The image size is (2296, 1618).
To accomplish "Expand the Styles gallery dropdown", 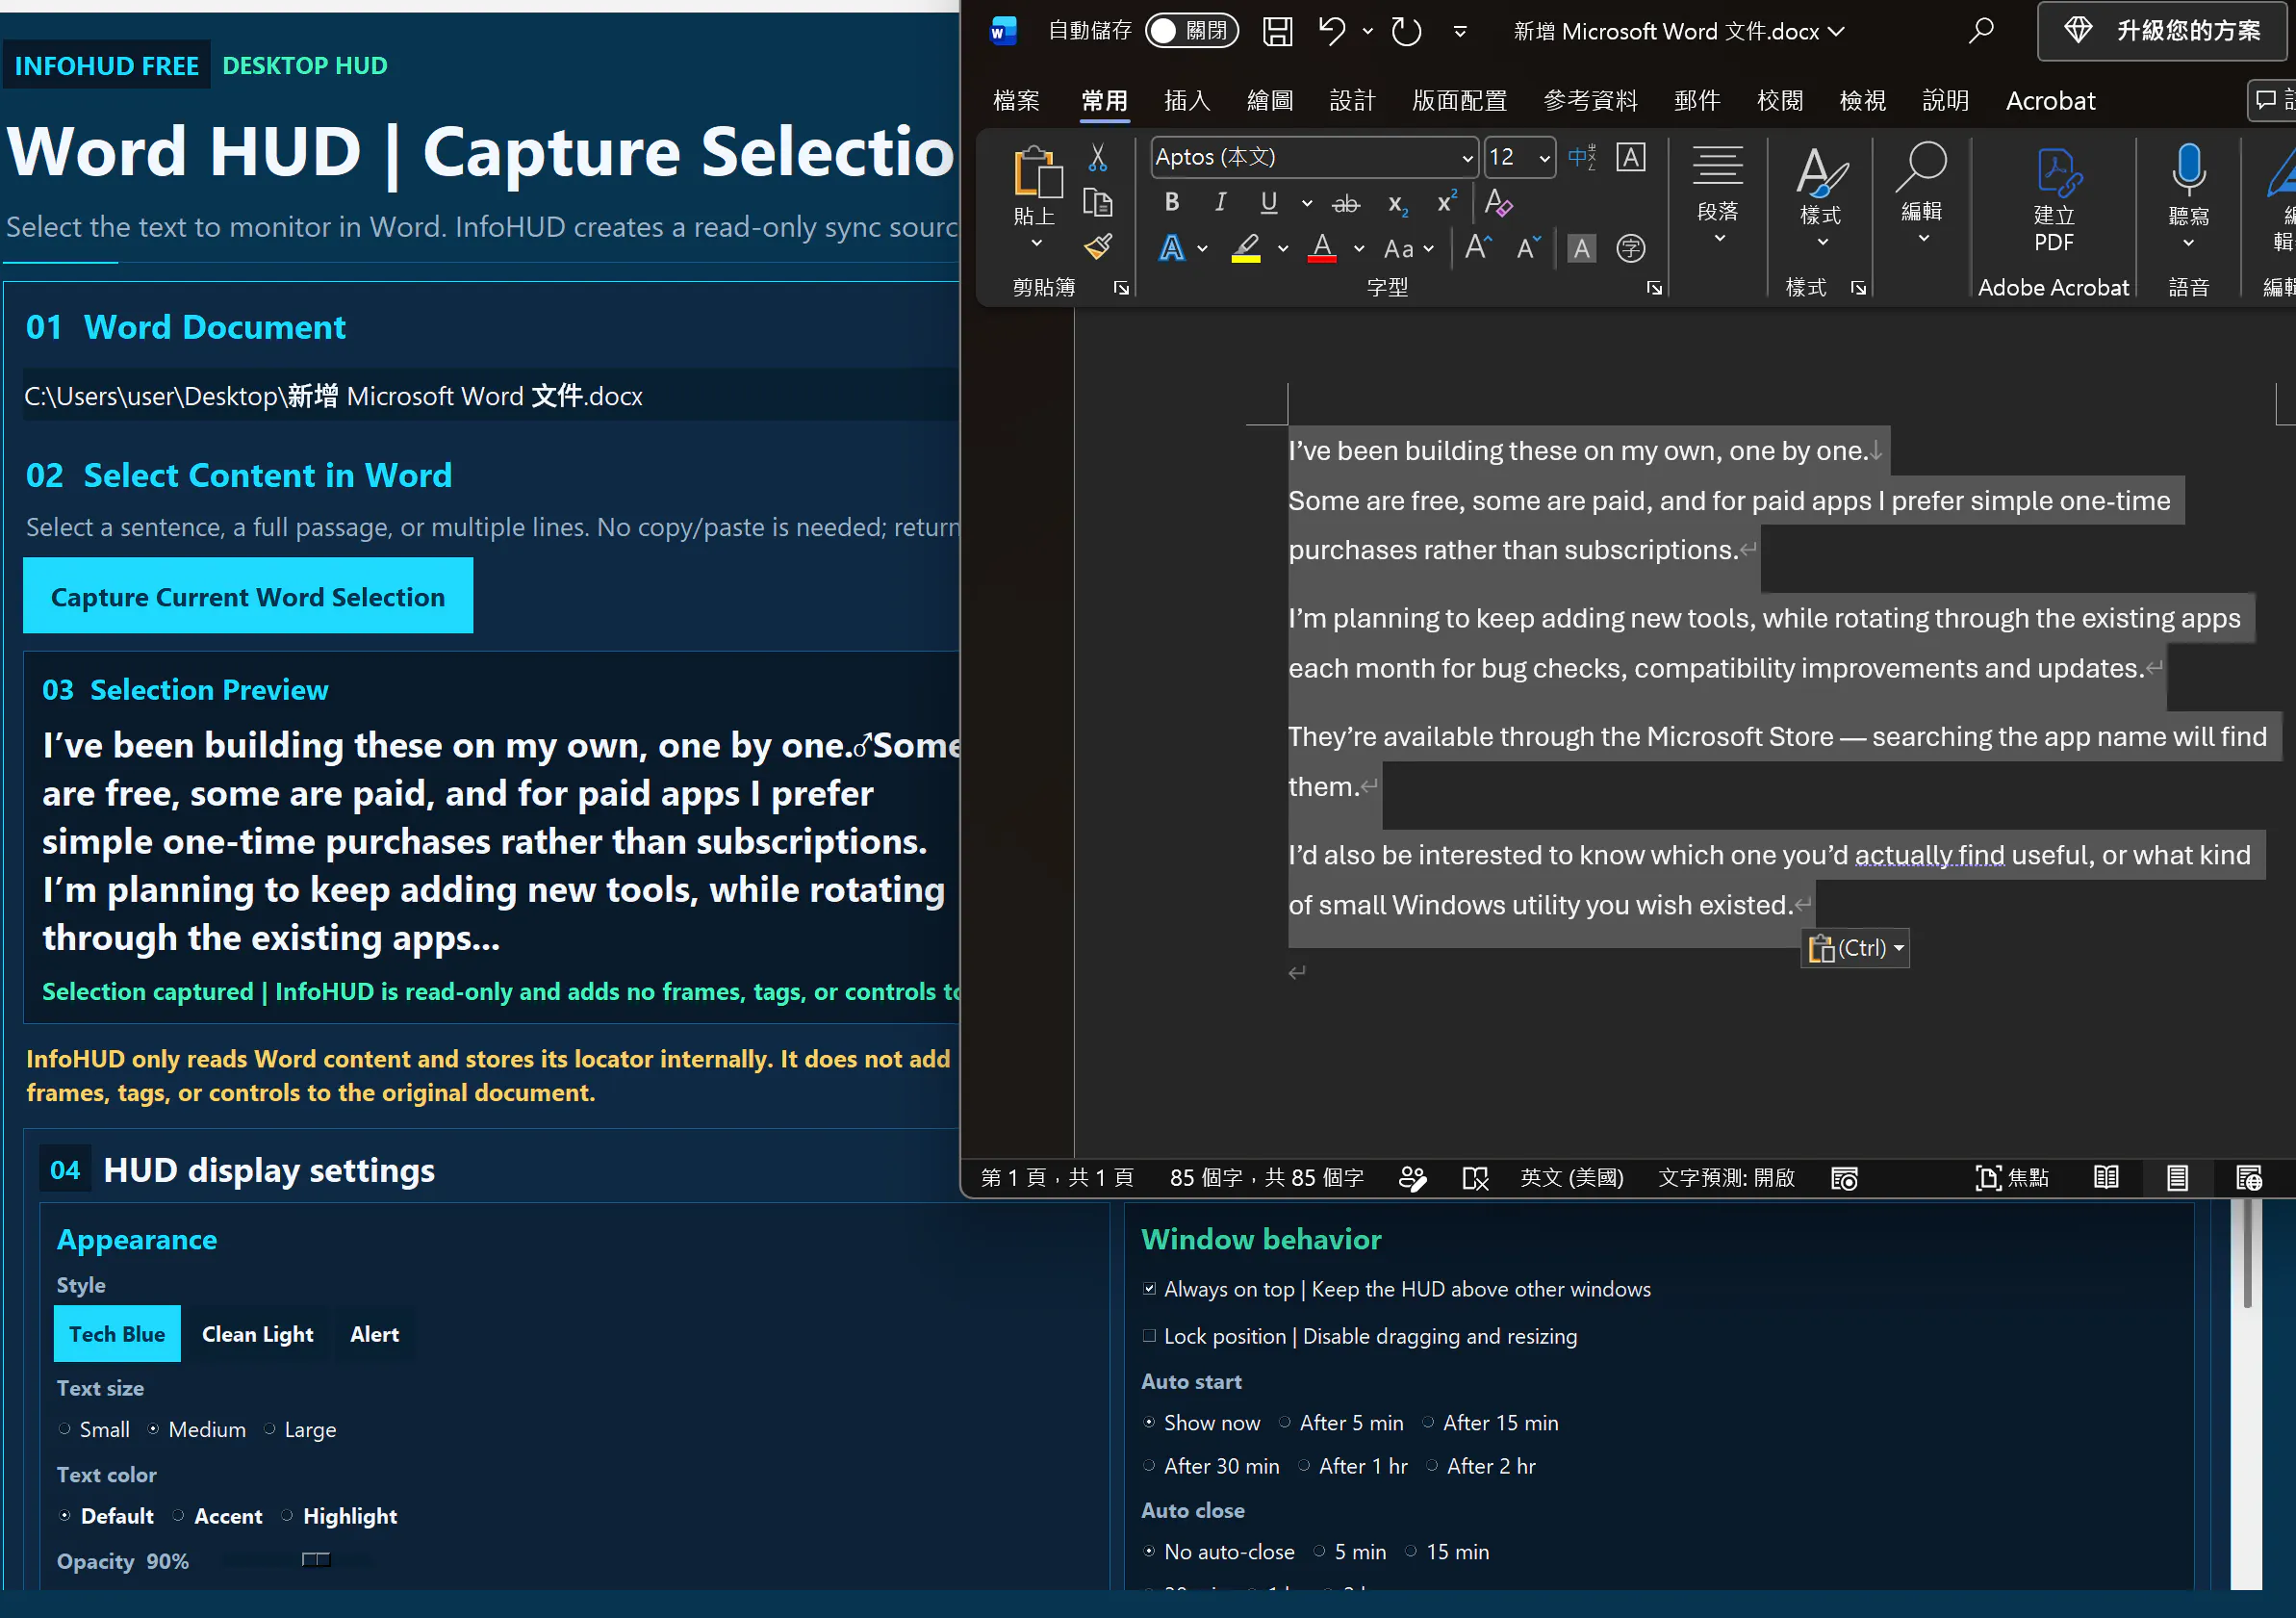I will (1822, 243).
